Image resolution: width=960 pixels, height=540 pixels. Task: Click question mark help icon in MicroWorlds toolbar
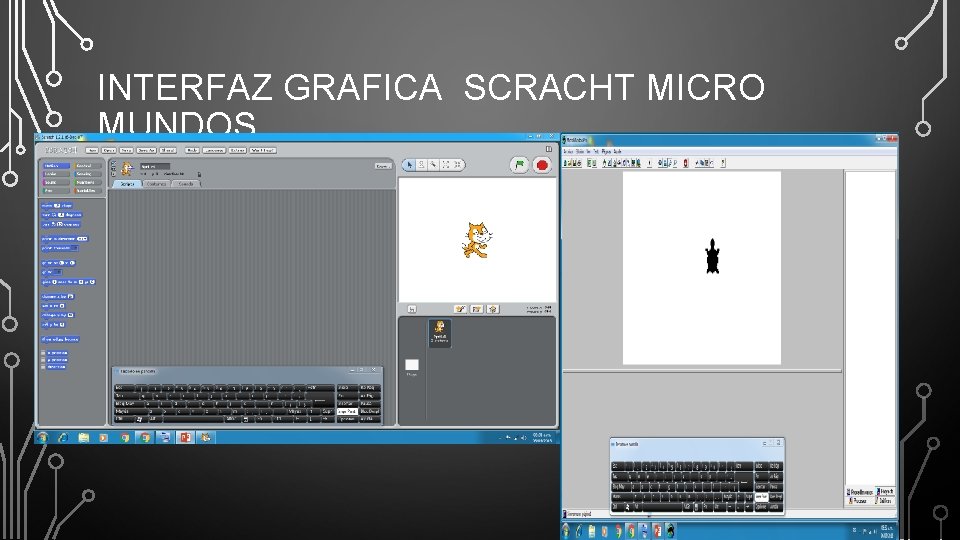[723, 163]
